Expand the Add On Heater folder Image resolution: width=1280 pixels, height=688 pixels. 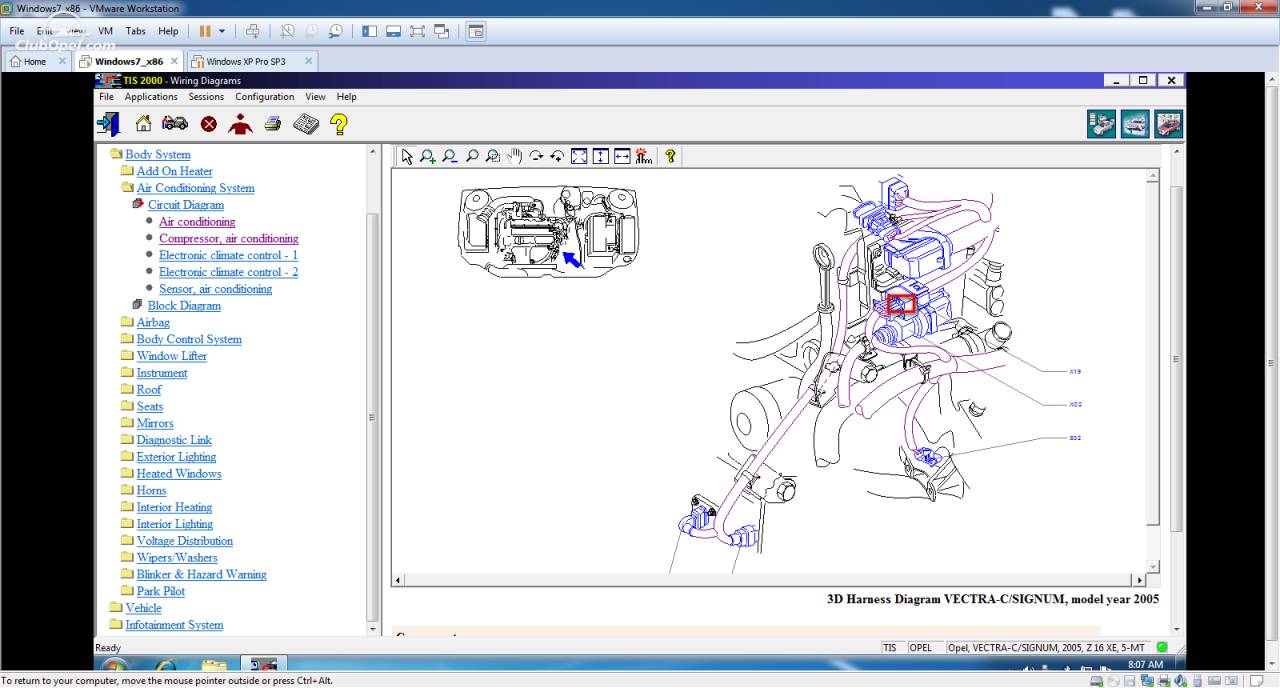(x=174, y=171)
